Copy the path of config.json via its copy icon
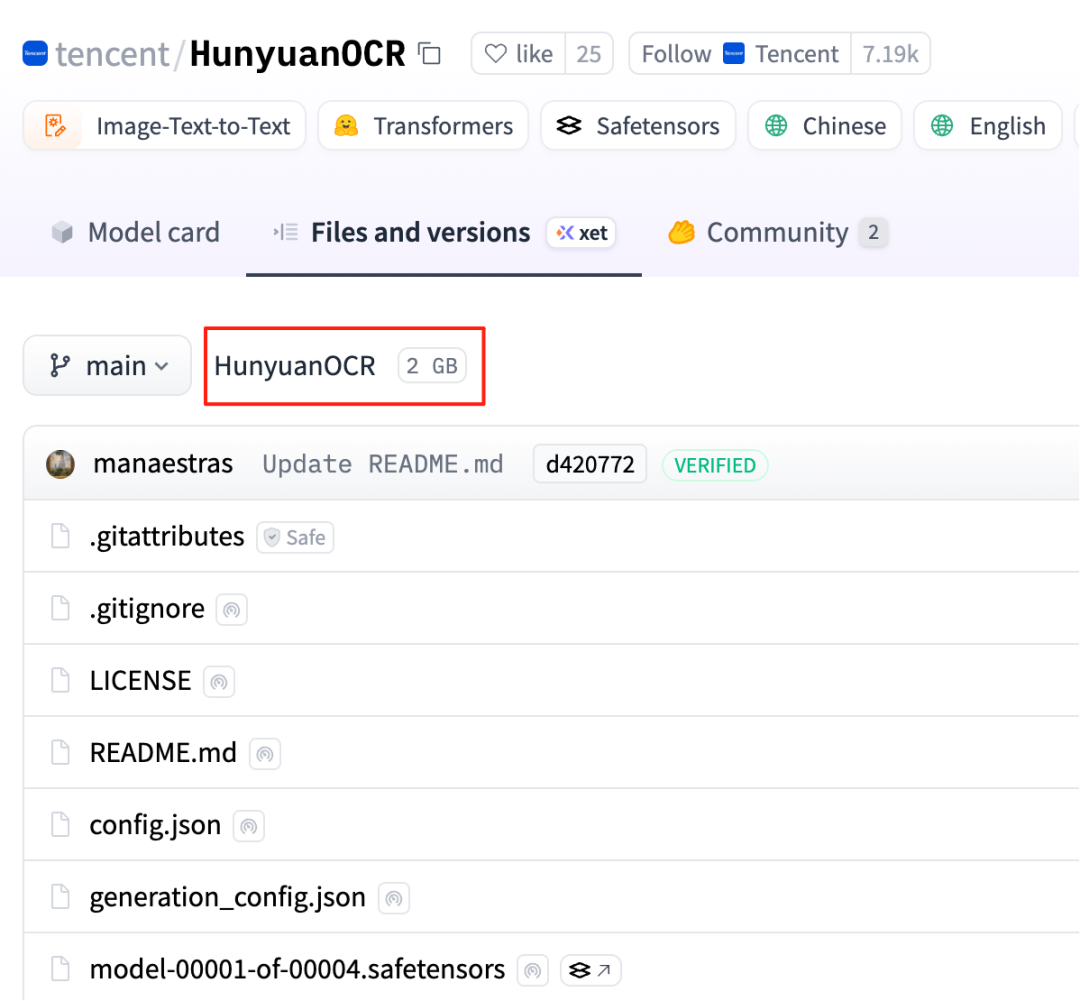 [x=248, y=826]
